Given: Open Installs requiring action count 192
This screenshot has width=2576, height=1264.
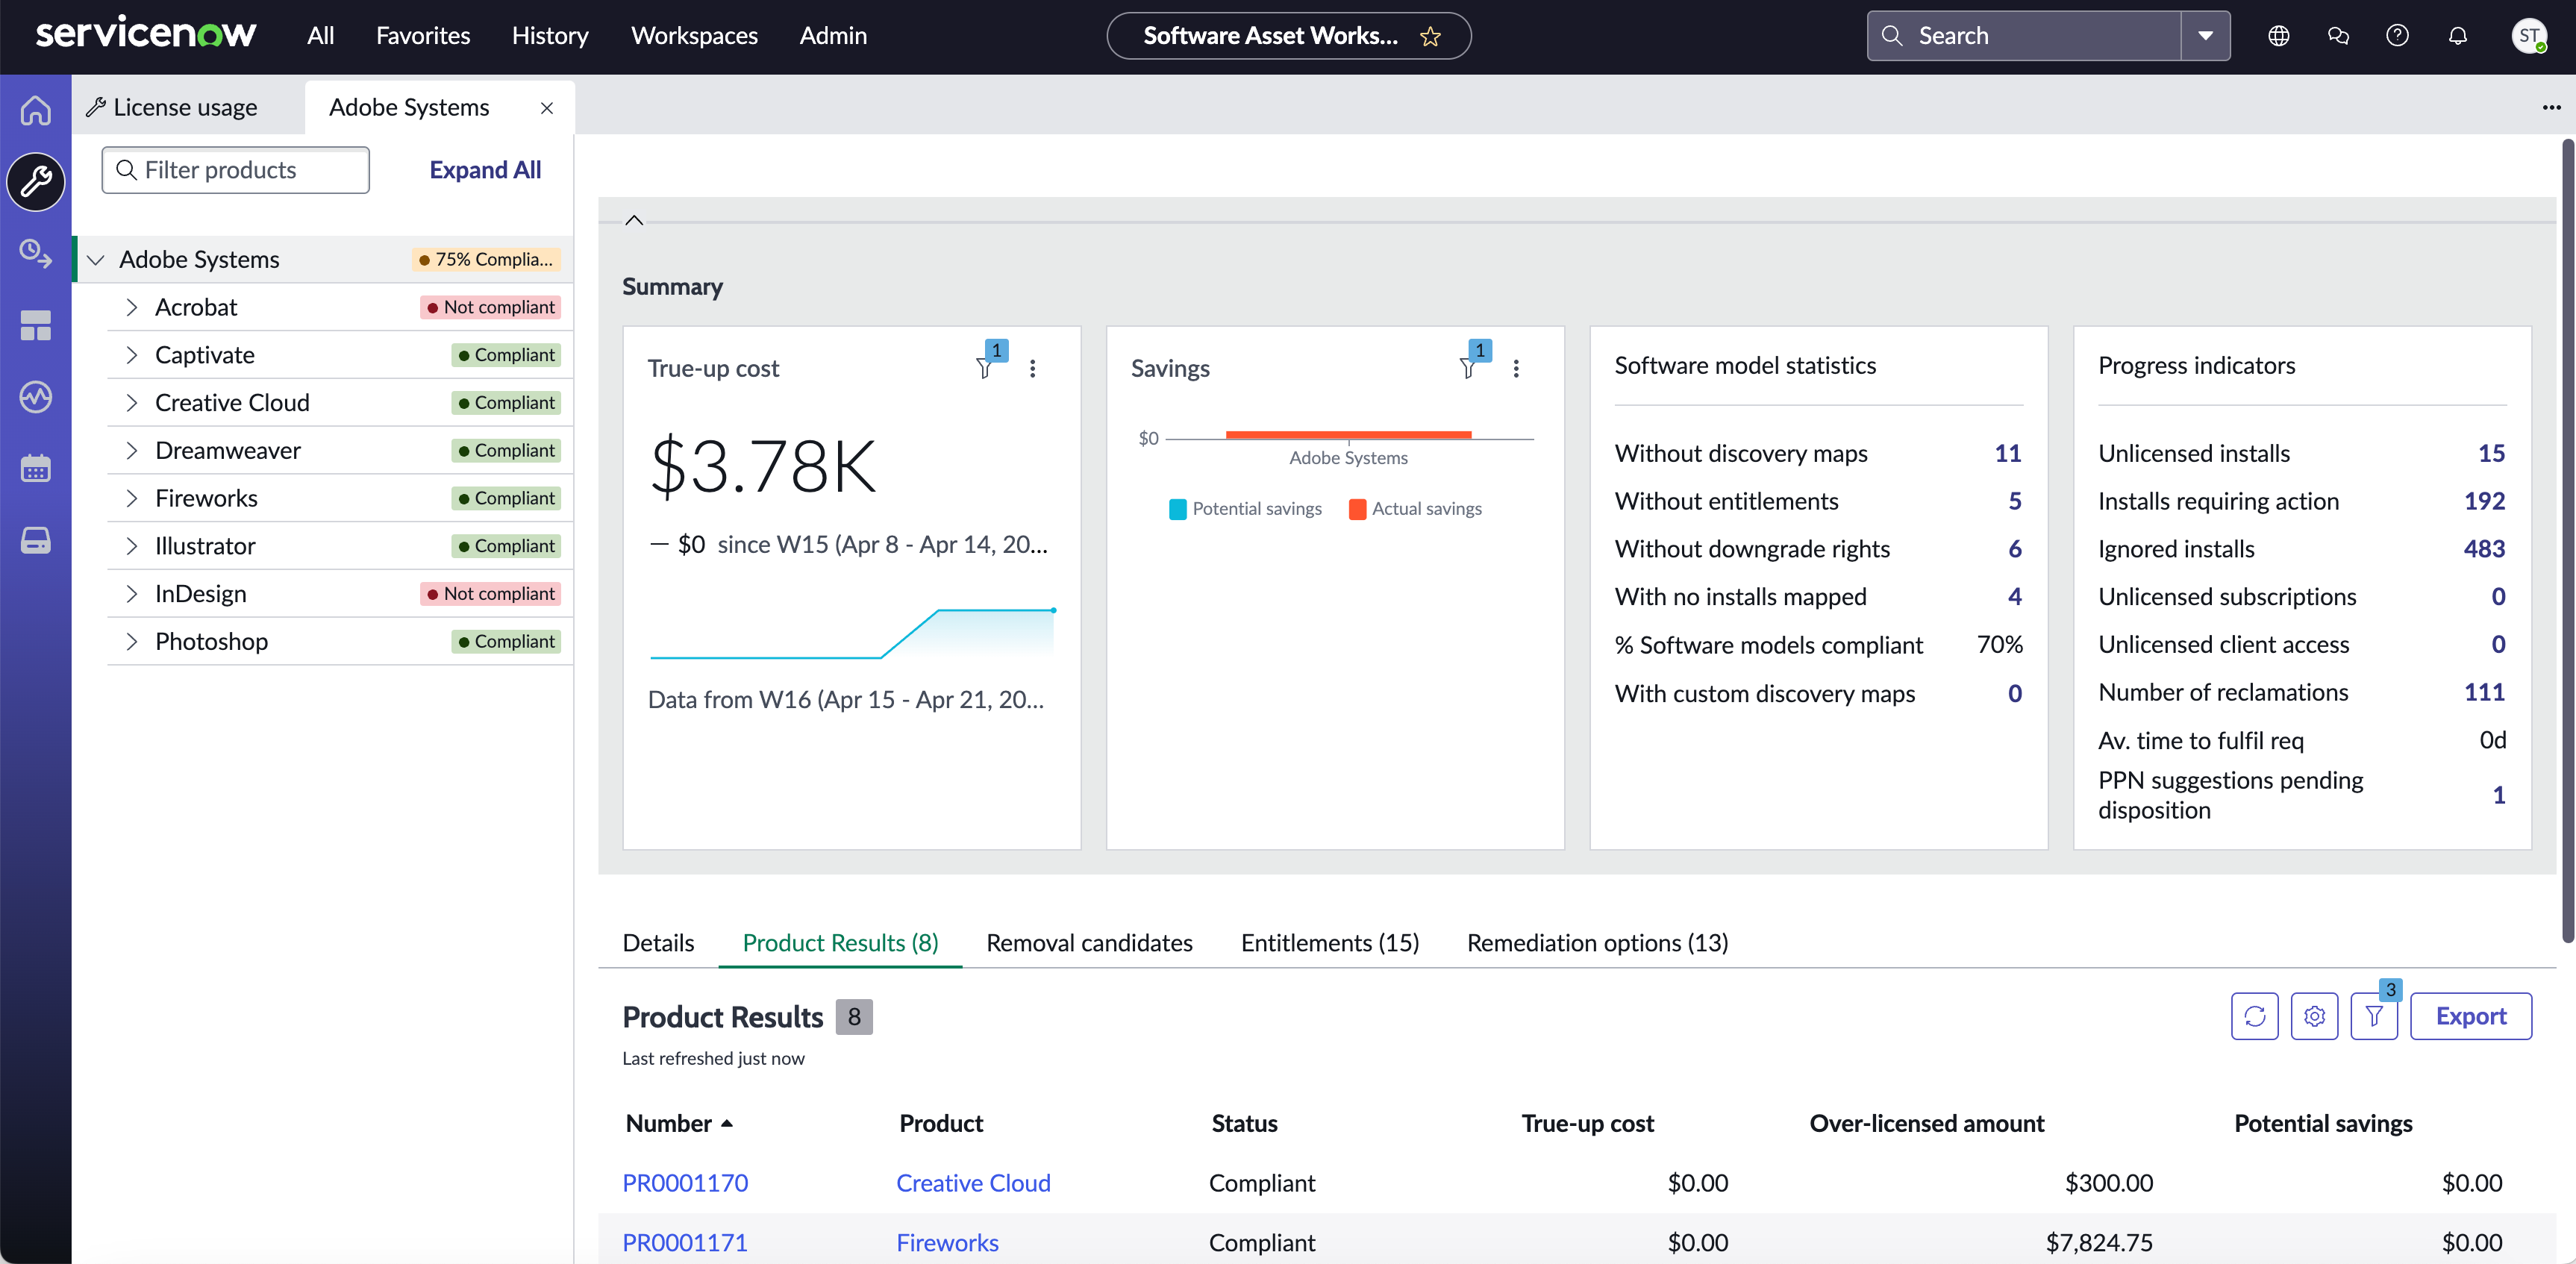Looking at the screenshot, I should point(2484,501).
